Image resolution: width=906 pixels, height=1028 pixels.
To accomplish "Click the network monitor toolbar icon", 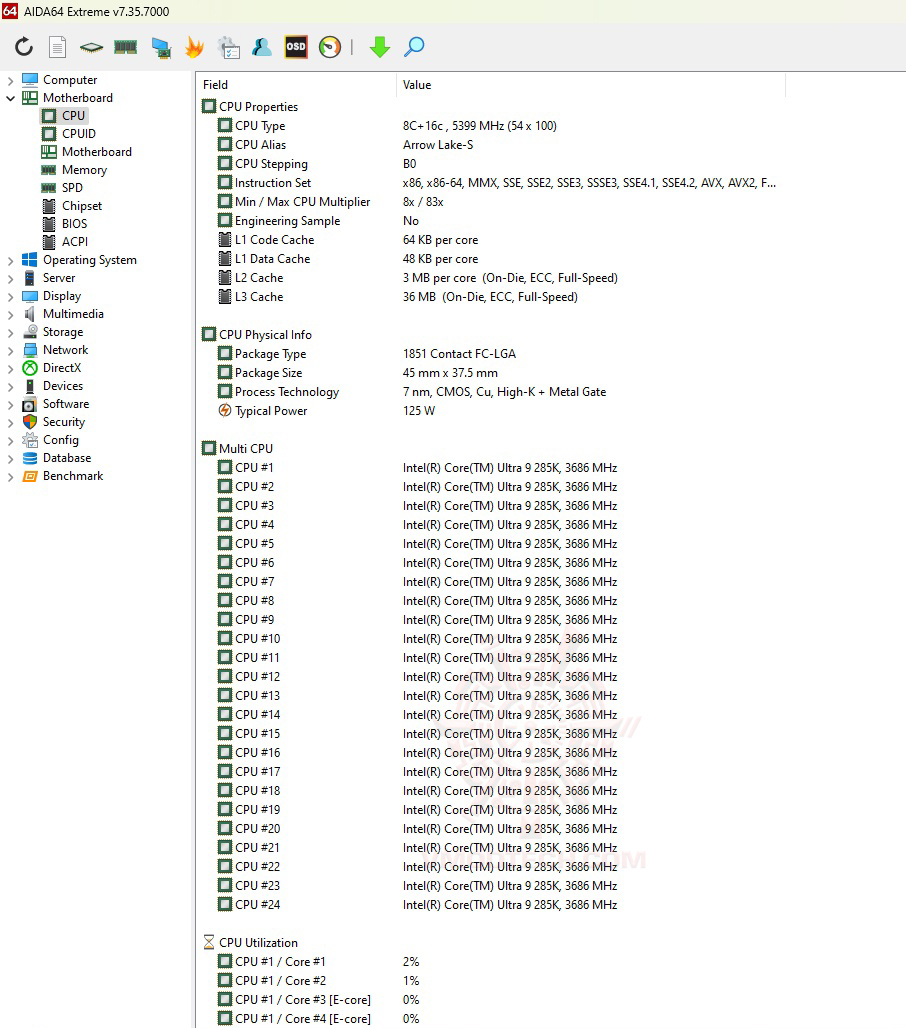I will [x=161, y=47].
